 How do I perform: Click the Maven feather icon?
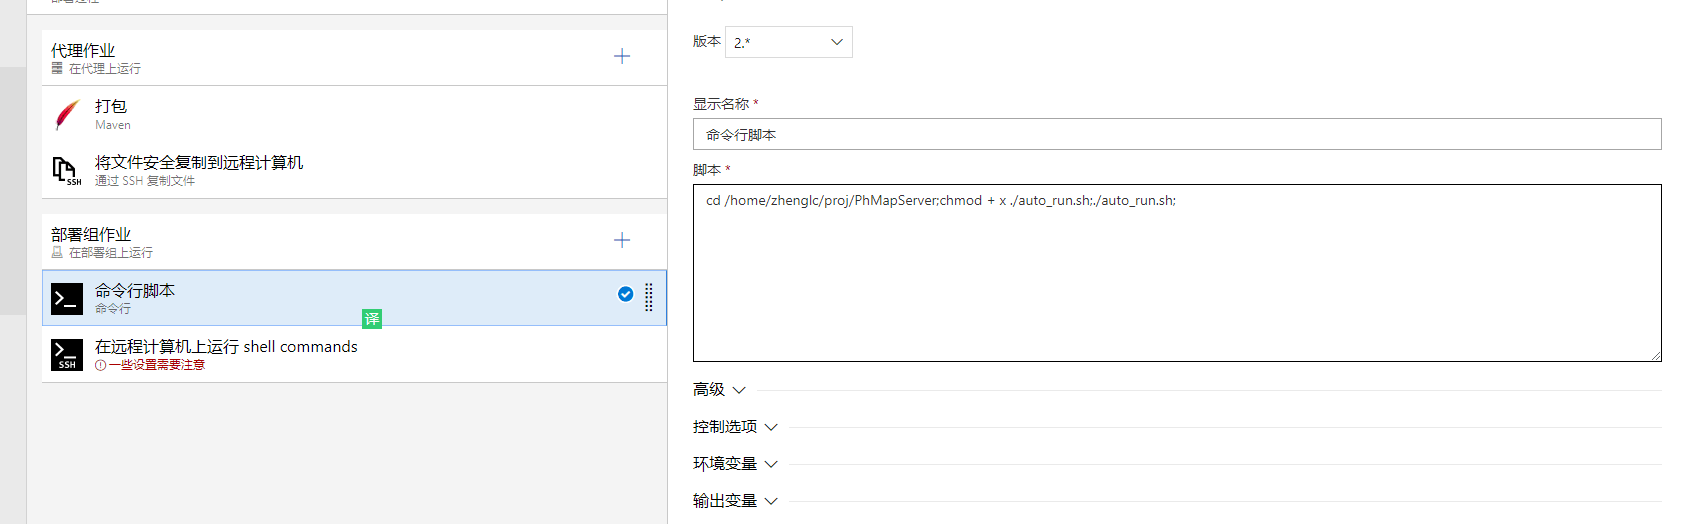[x=67, y=115]
